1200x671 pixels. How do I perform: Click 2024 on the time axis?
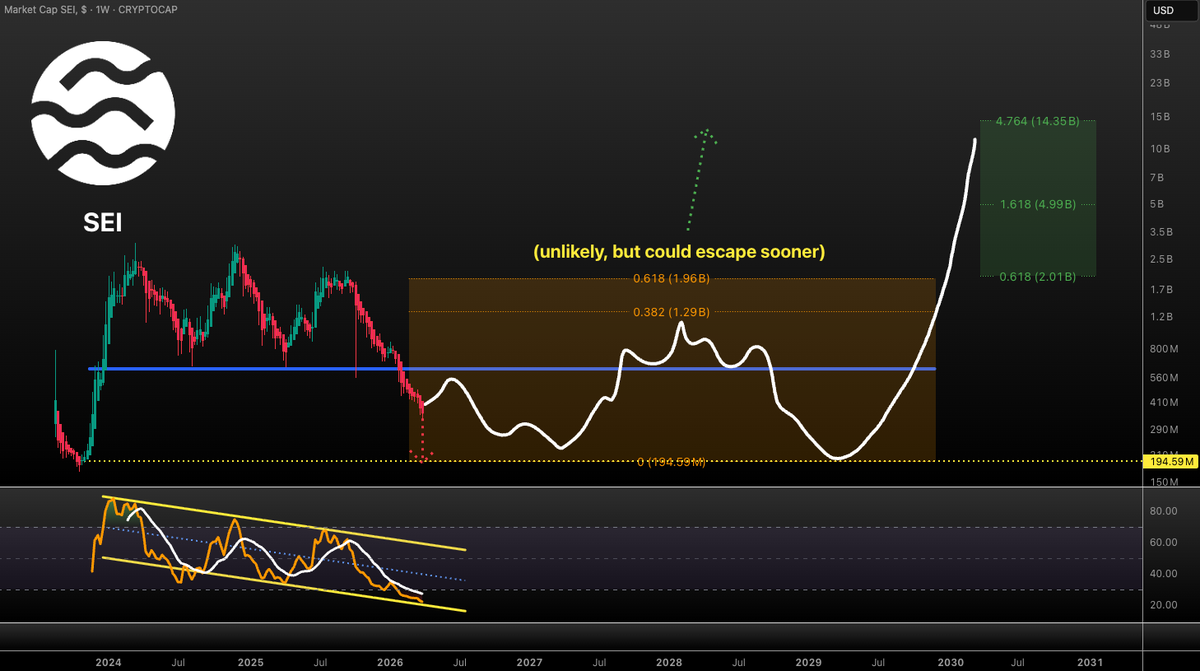tap(108, 663)
